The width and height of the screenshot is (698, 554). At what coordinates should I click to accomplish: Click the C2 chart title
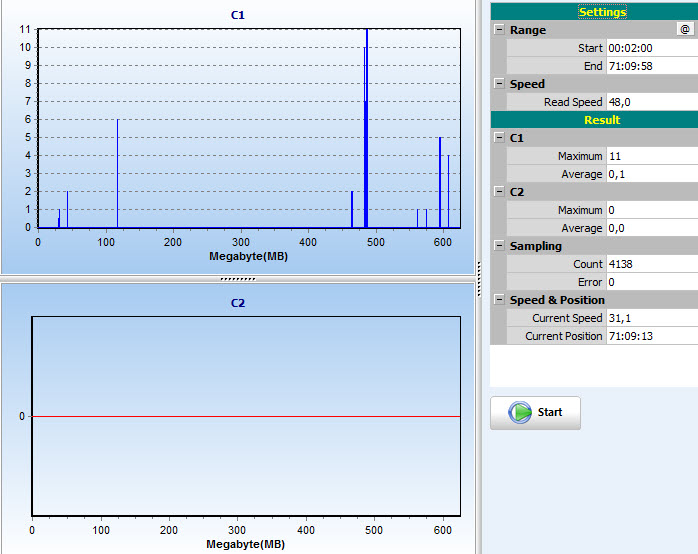pos(238,303)
